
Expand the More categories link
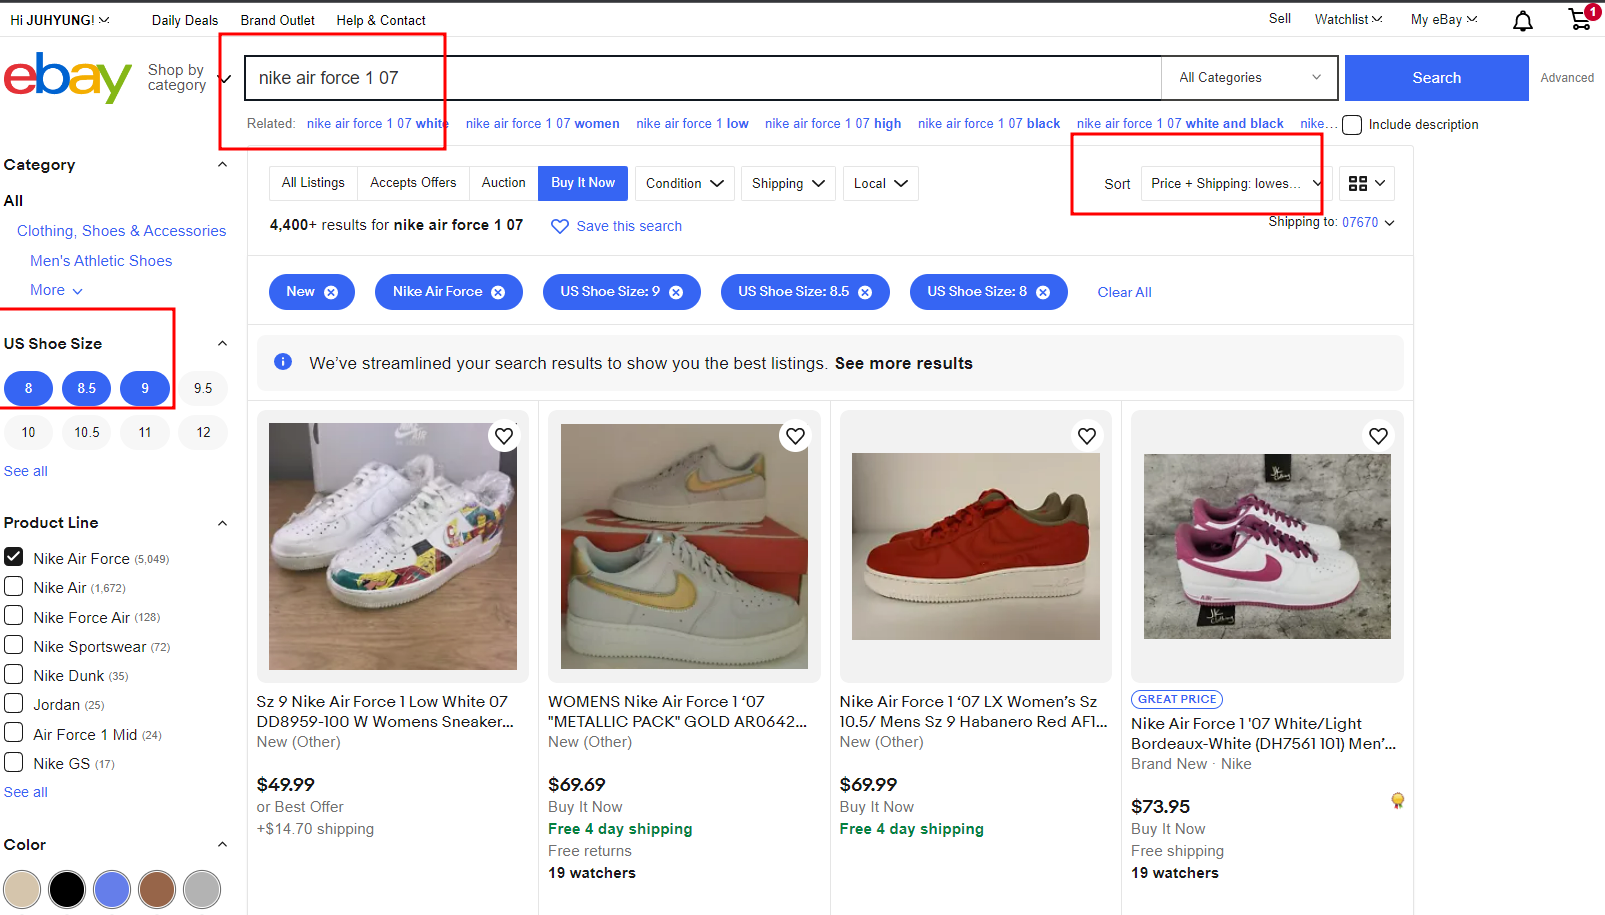(56, 290)
